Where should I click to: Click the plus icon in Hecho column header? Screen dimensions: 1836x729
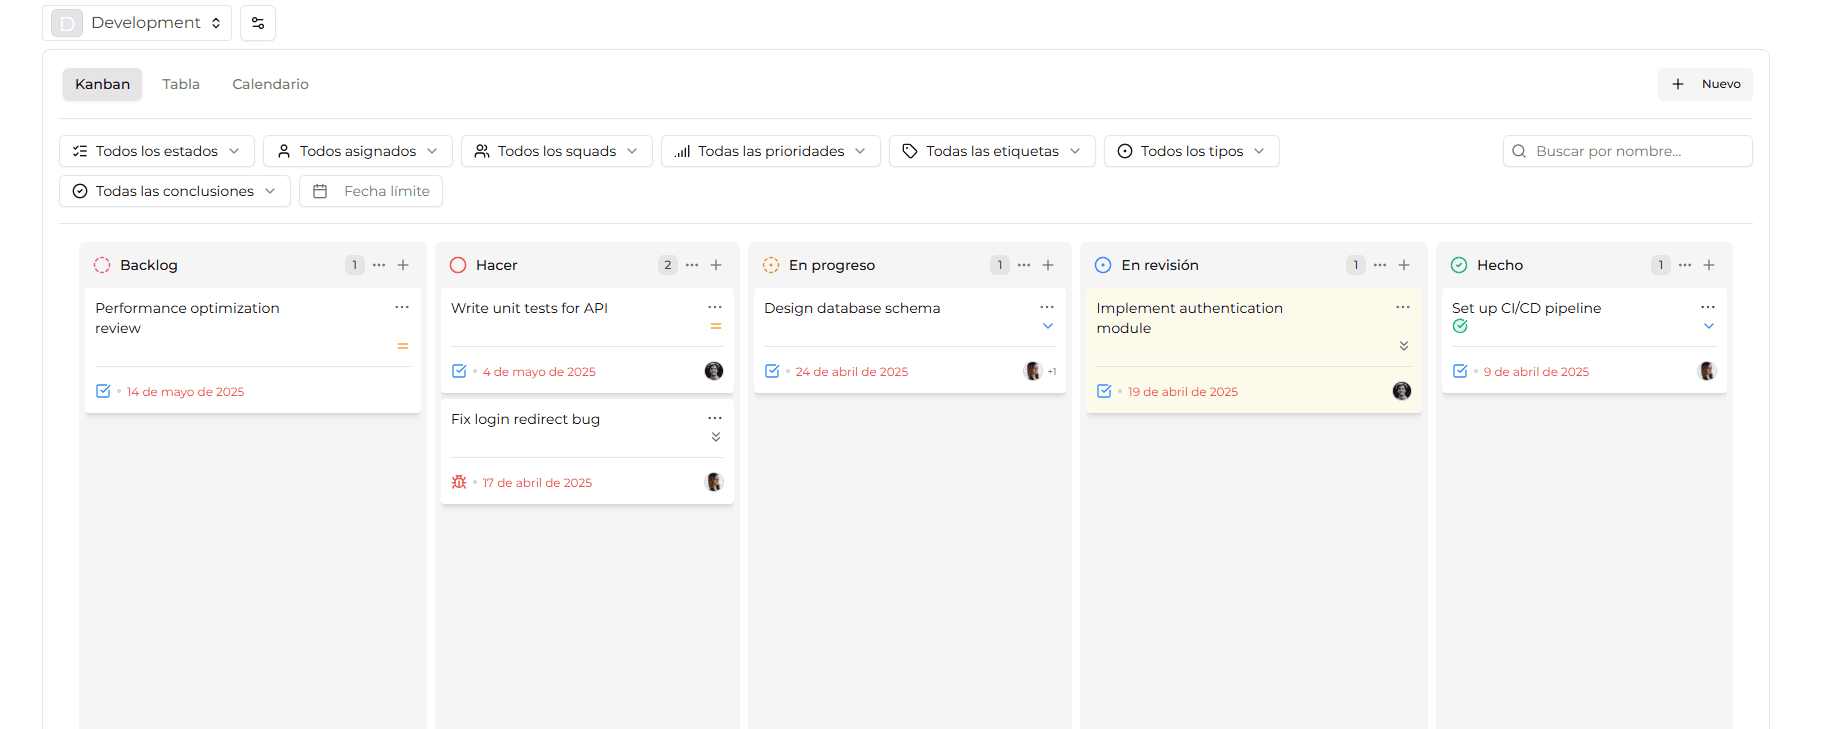click(1709, 265)
